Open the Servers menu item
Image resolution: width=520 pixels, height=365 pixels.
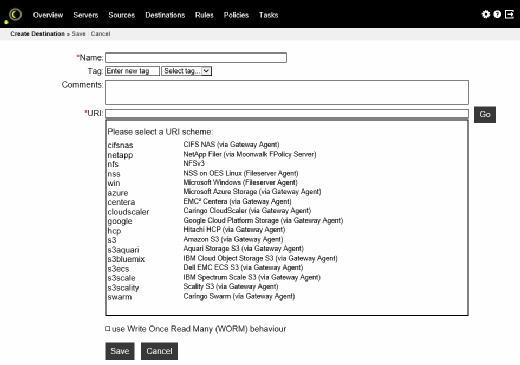(86, 15)
